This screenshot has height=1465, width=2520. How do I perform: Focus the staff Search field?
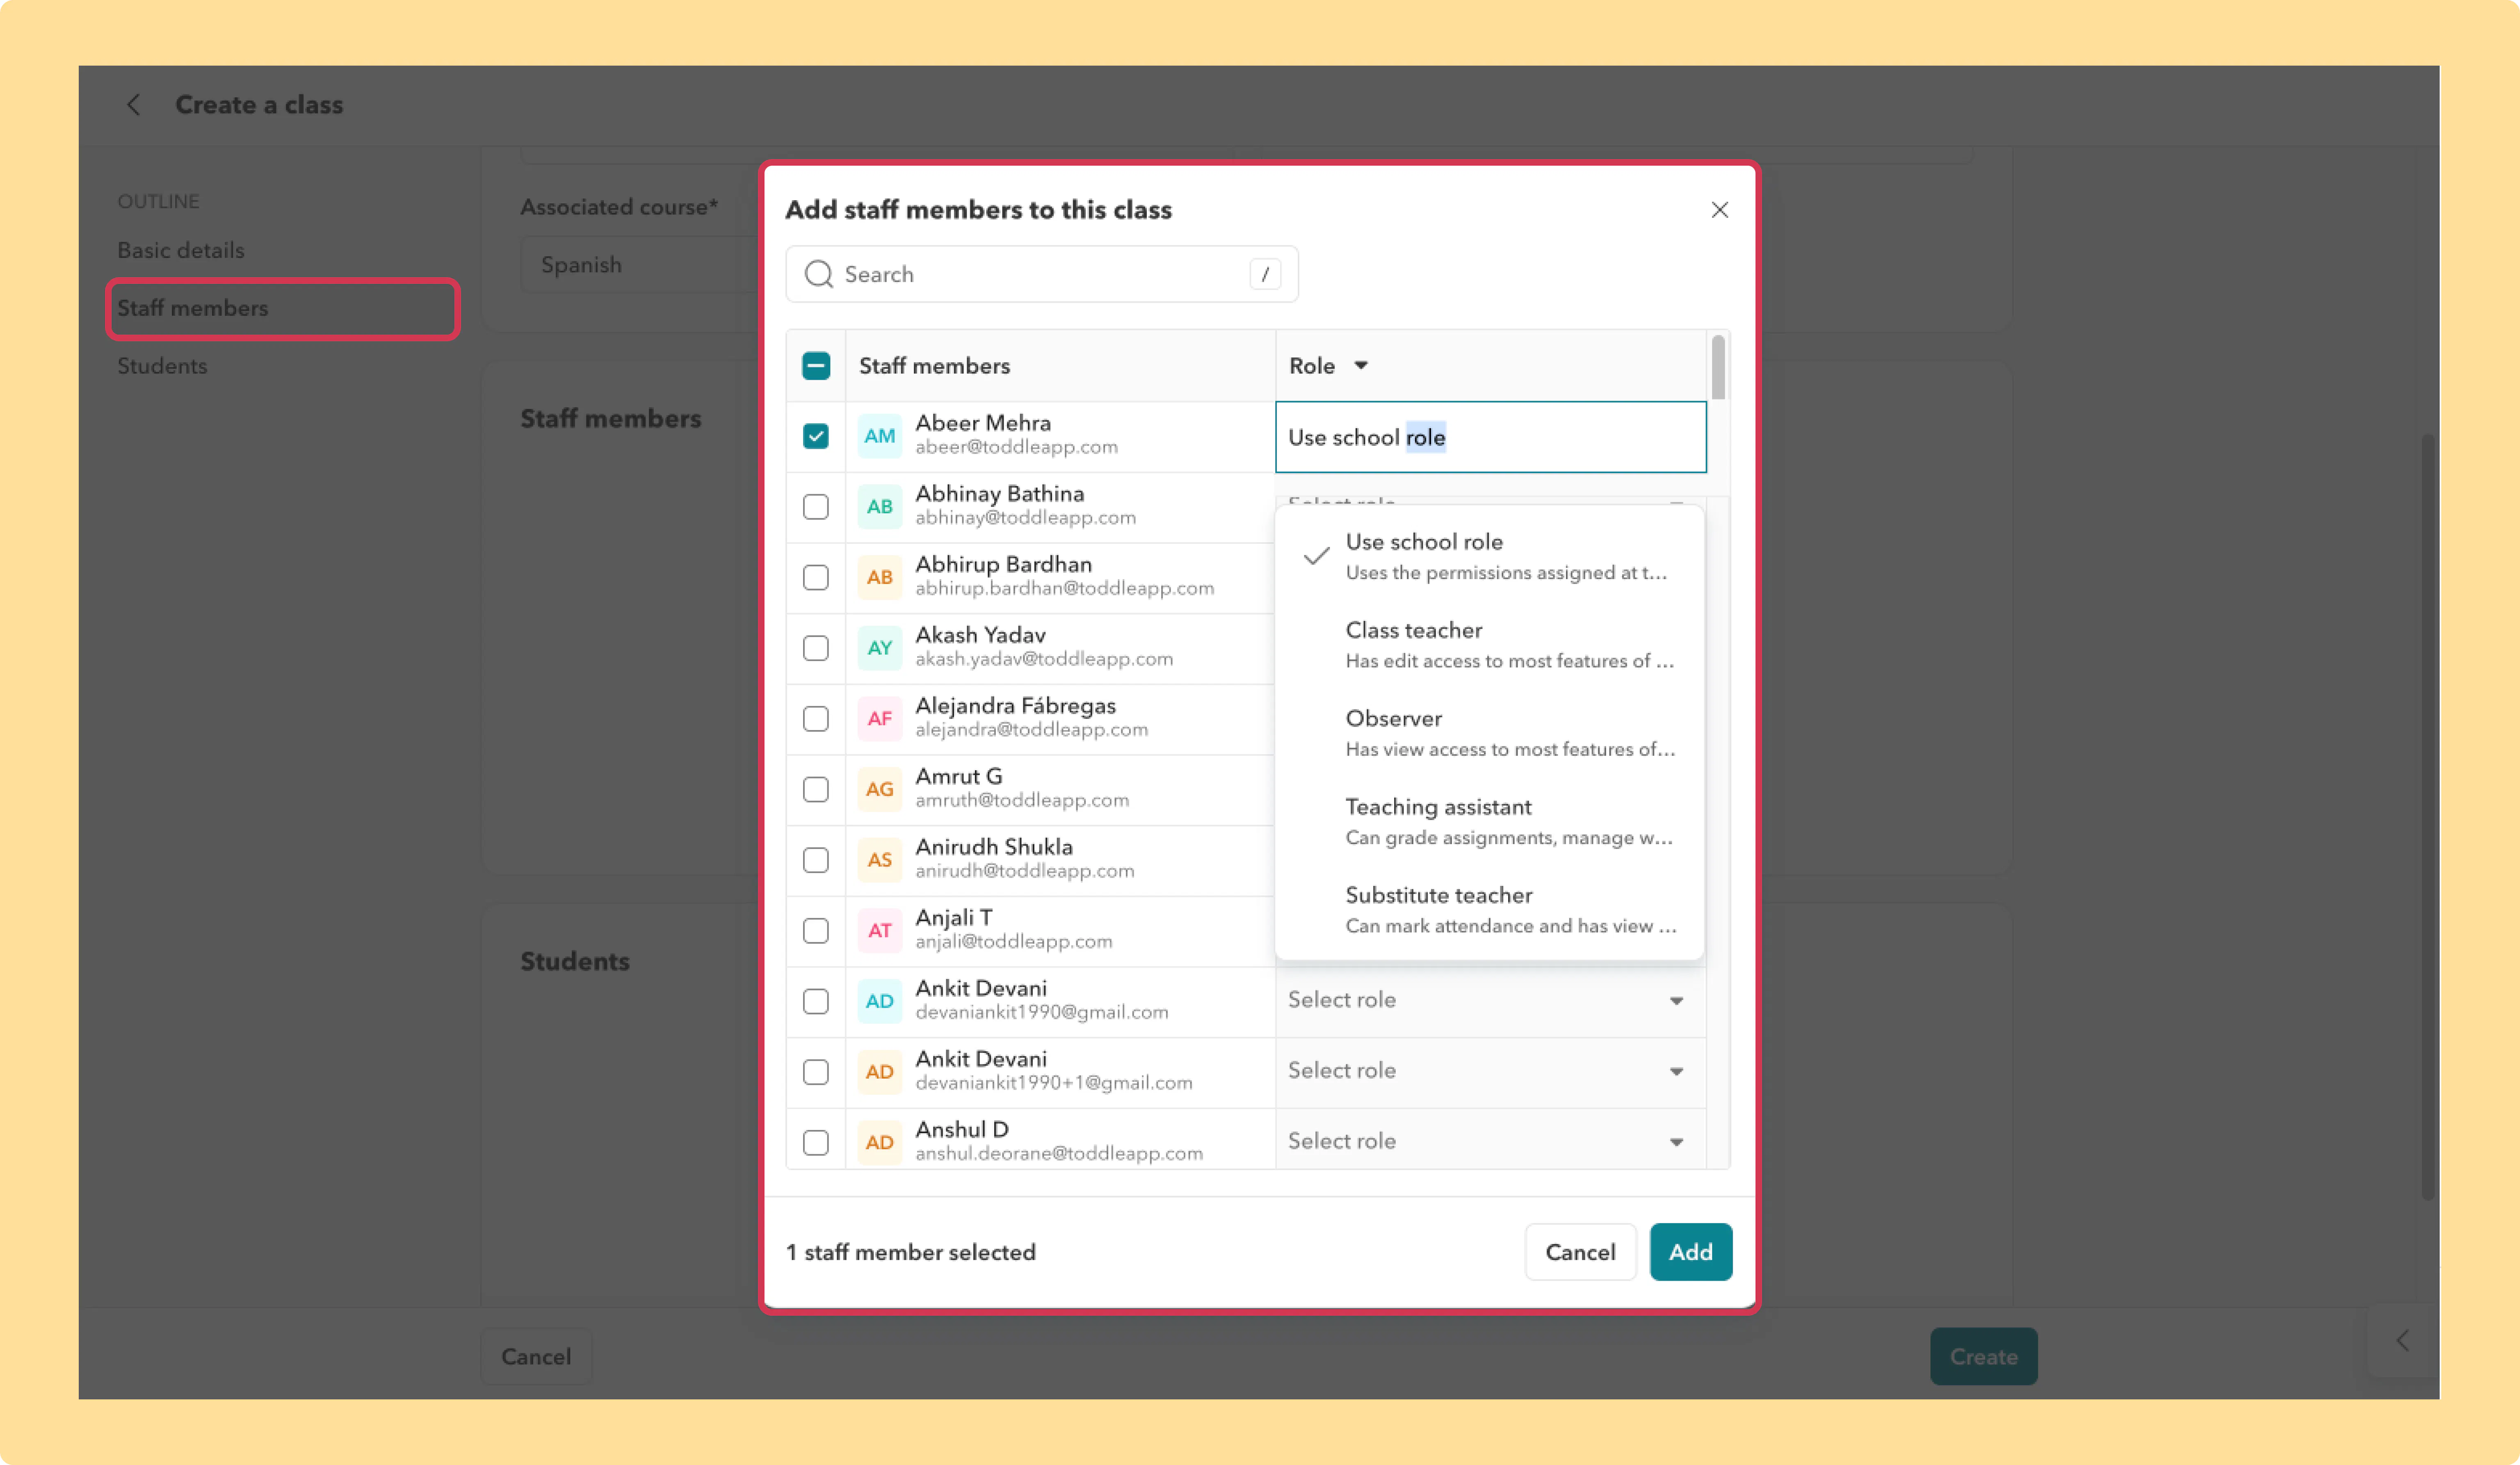click(x=1042, y=274)
